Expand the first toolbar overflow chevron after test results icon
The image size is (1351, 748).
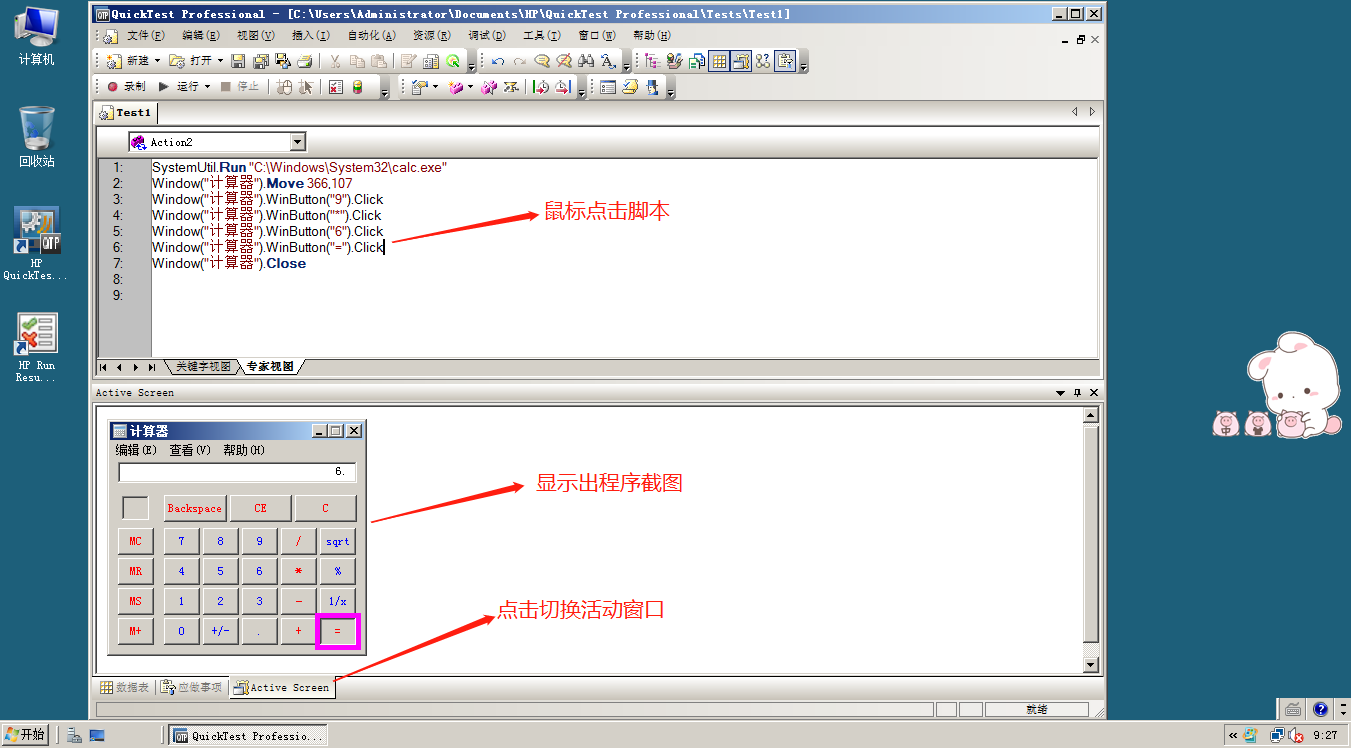pyautogui.click(x=471, y=65)
